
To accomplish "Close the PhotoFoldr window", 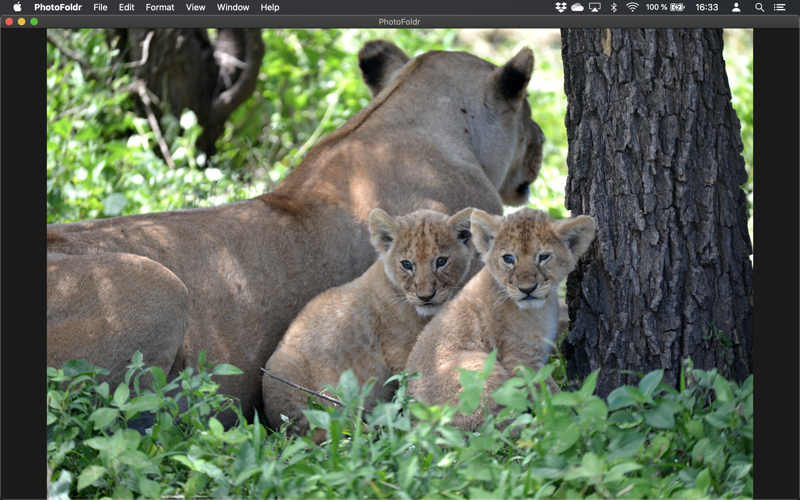I will point(9,21).
